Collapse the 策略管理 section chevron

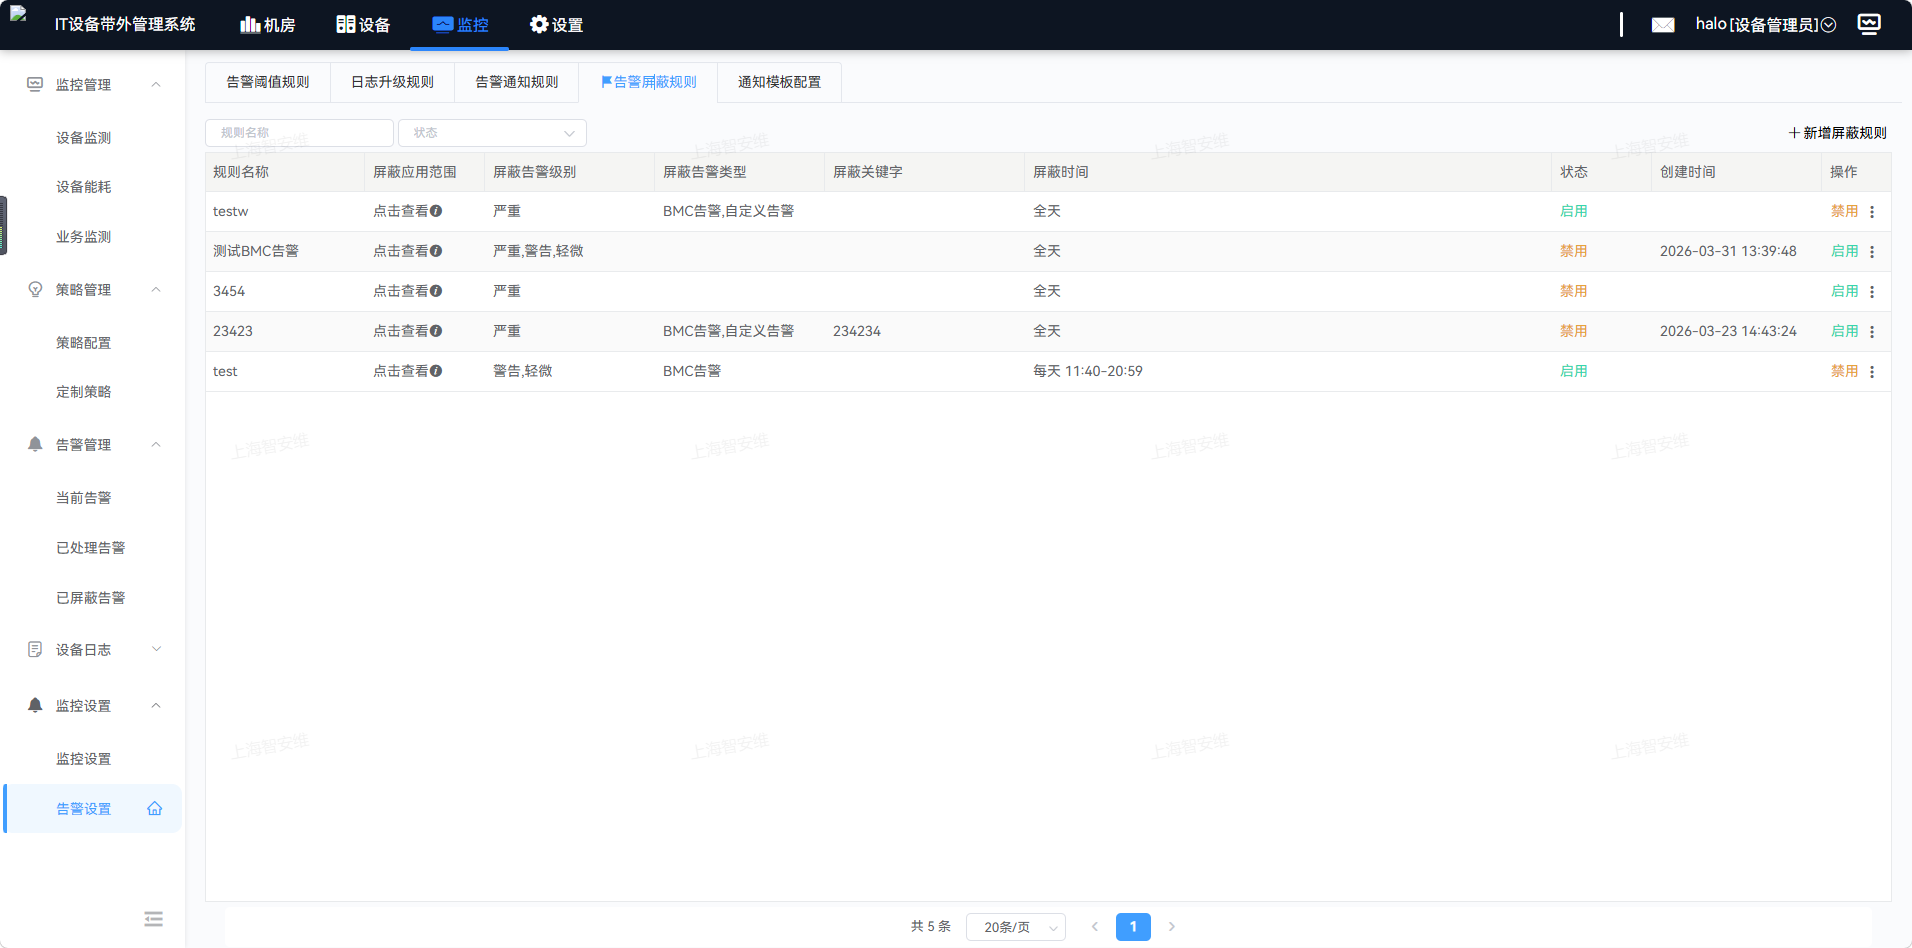[156, 290]
